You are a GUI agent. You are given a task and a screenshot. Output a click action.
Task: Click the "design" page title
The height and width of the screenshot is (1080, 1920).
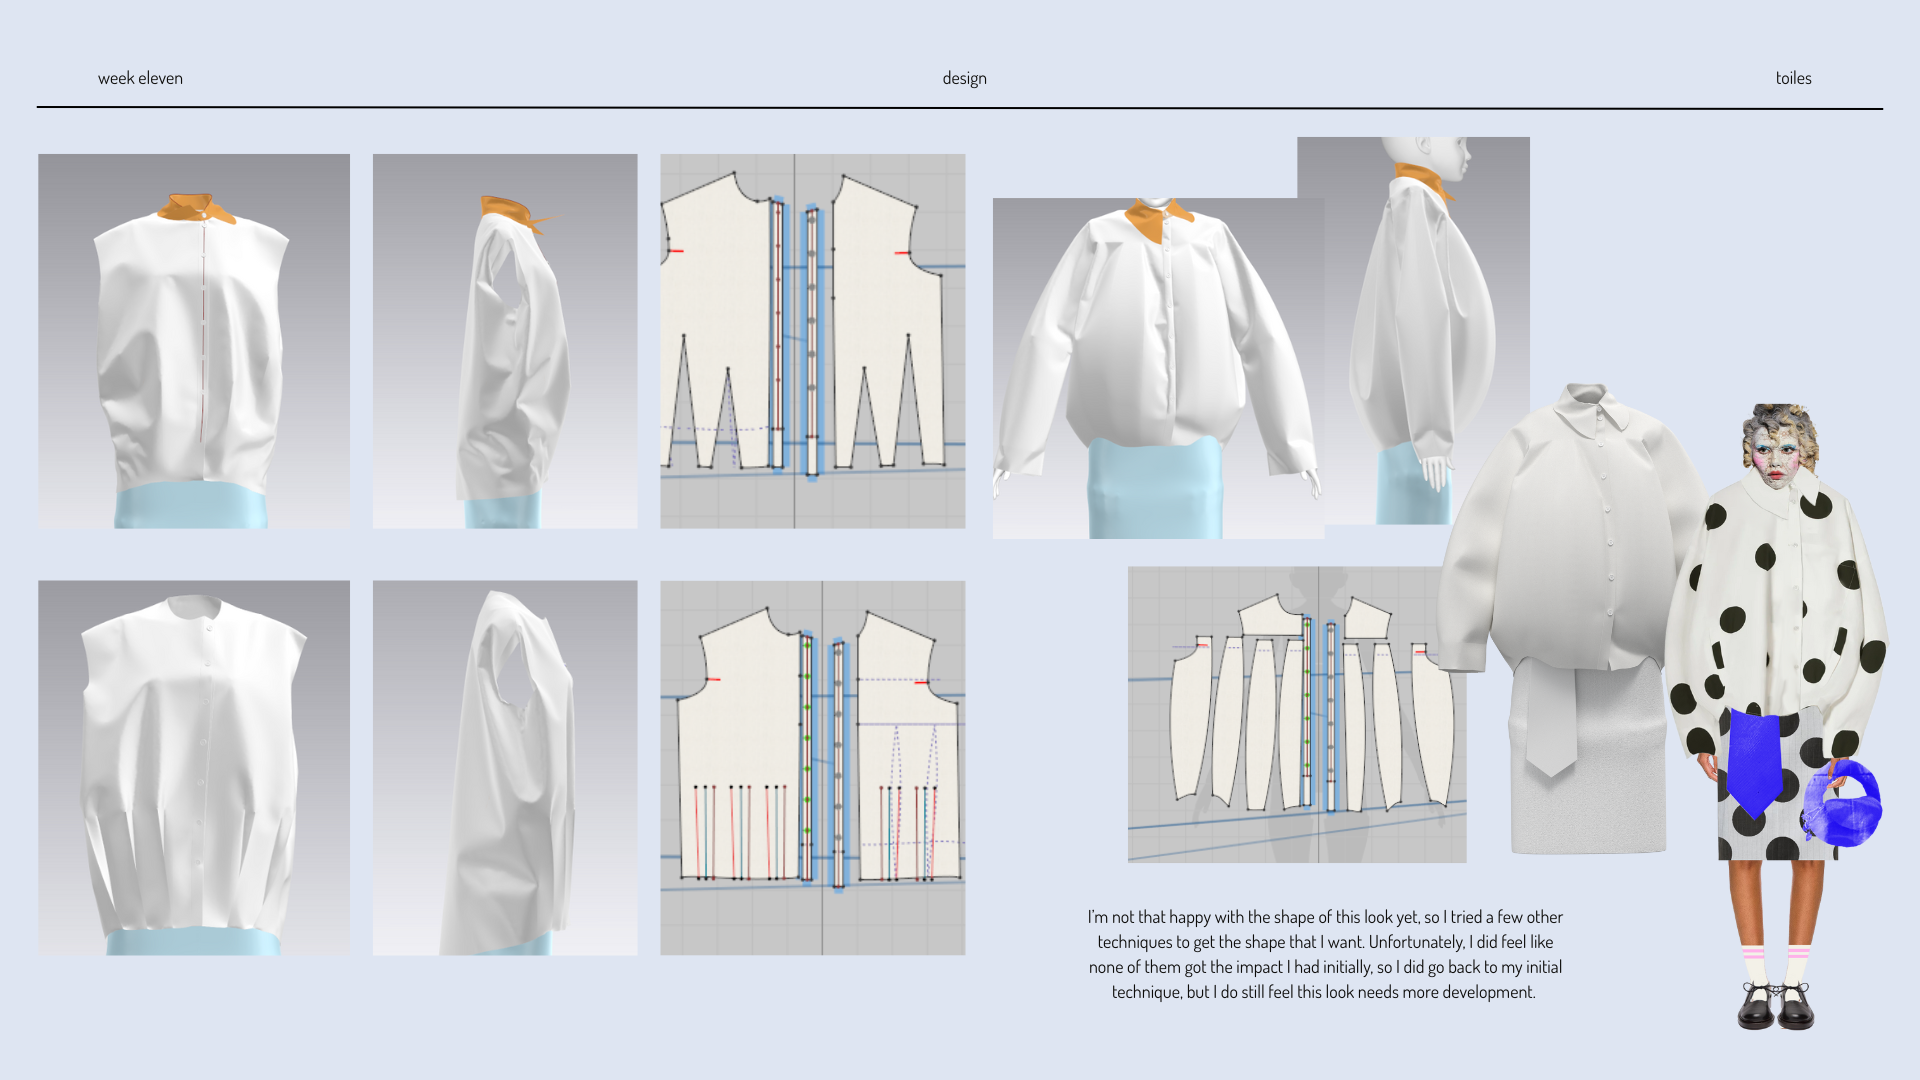(964, 77)
